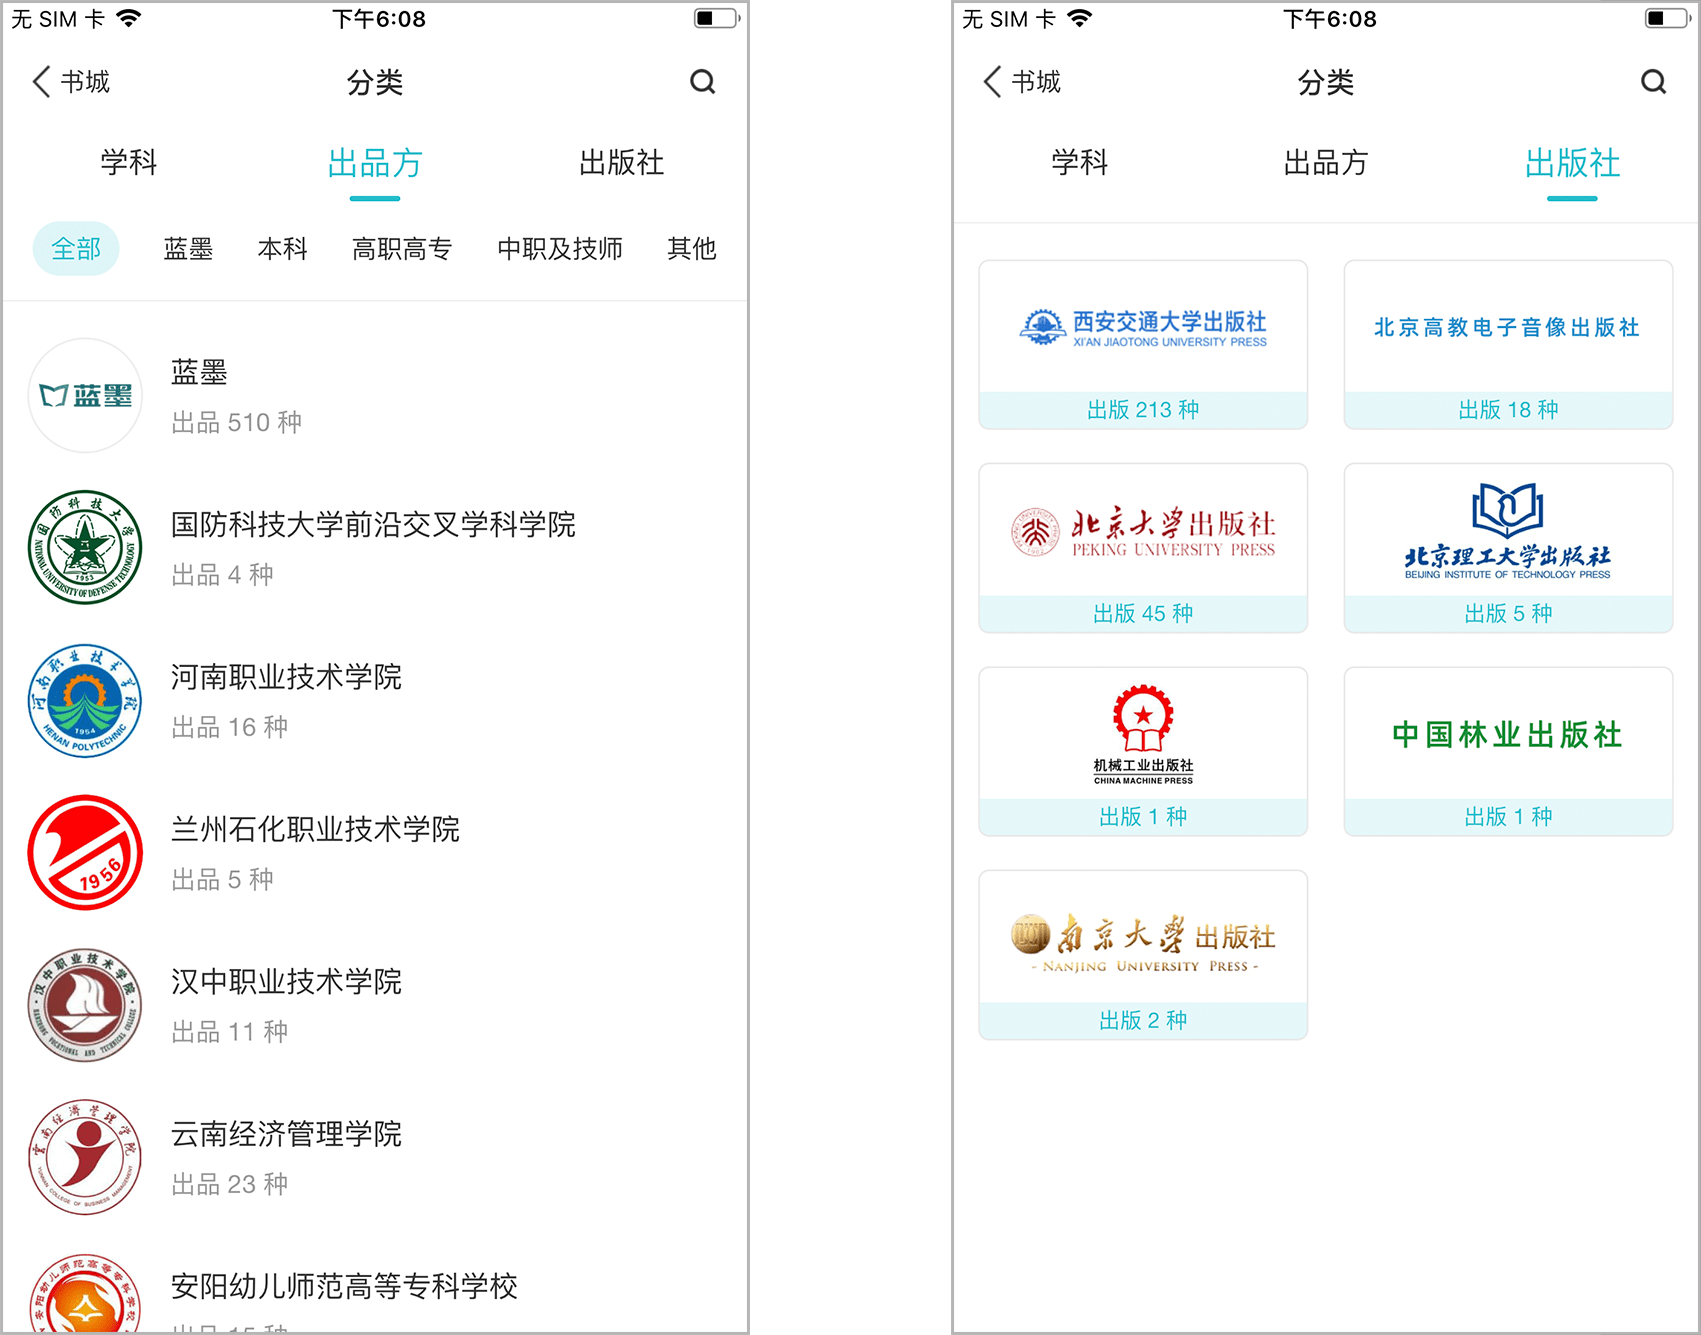Switch to 出版社 tab in left screen
The image size is (1701, 1335).
point(621,162)
